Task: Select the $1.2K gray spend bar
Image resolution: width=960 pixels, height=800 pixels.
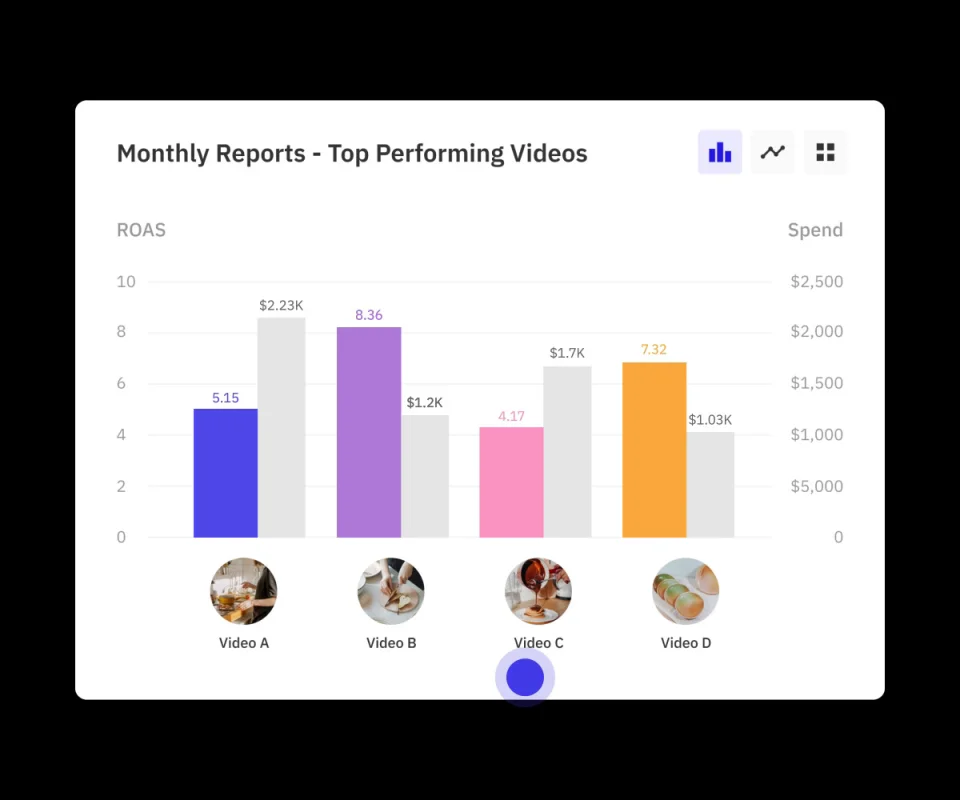Action: click(425, 476)
